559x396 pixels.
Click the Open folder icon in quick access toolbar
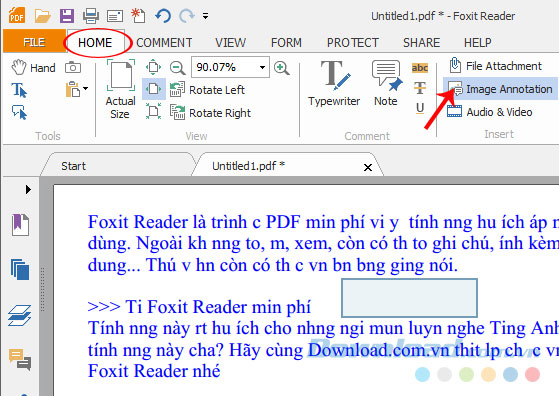tap(42, 16)
